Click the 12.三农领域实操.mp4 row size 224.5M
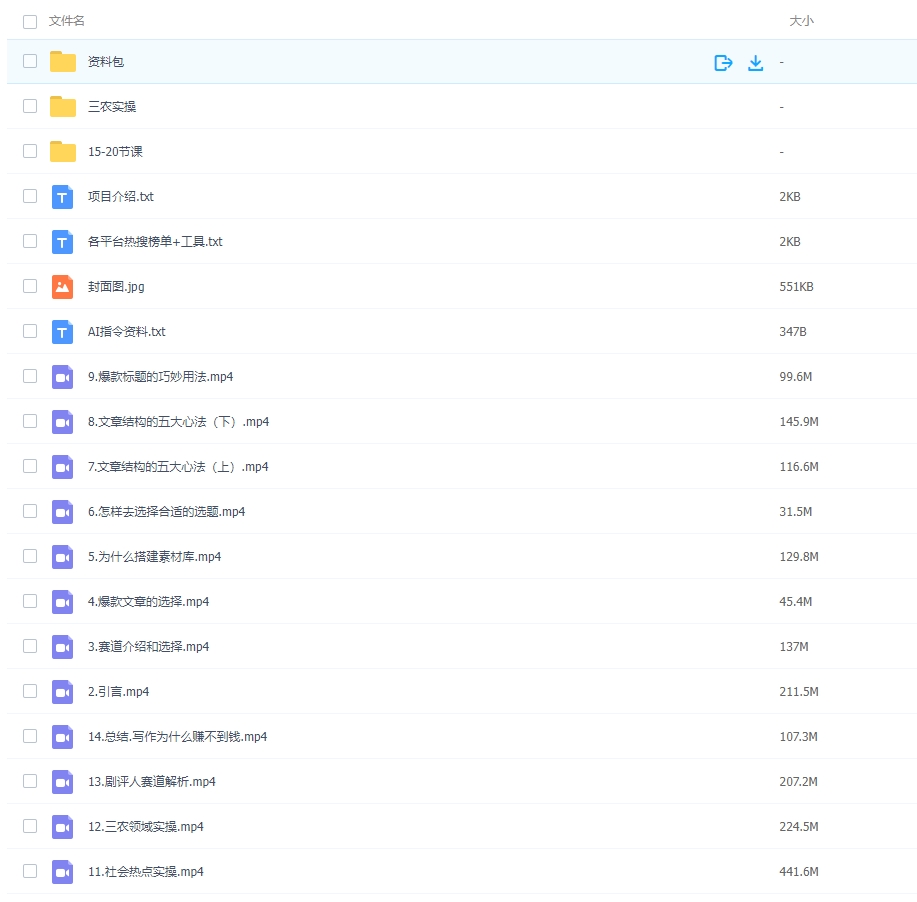Viewport: 917px width, 902px height. point(798,827)
